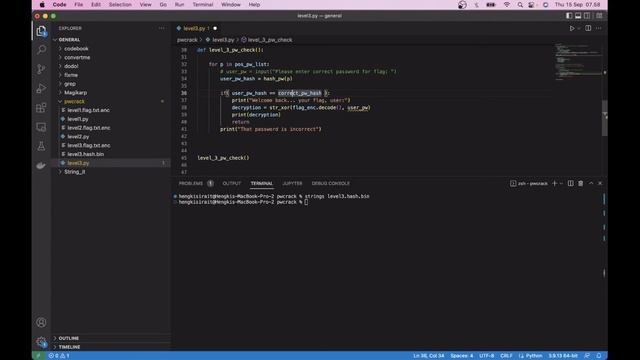Open level1.py in explorer
This screenshot has height=360, width=640.
78,119
